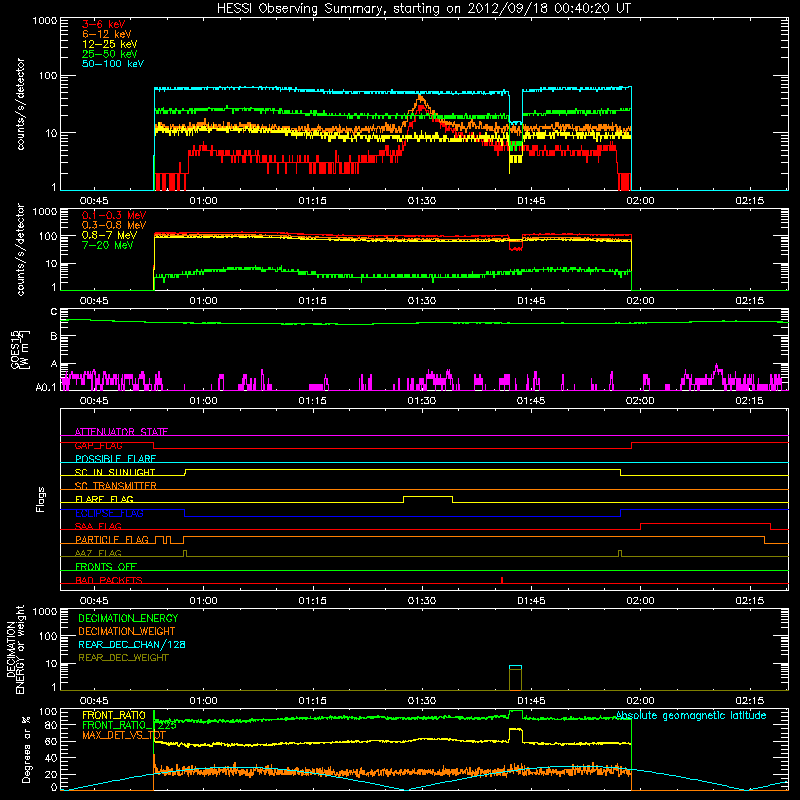The width and height of the screenshot is (800, 800).
Task: Click the 0.1-0.3 MeV legend entry
Action: pos(114,215)
